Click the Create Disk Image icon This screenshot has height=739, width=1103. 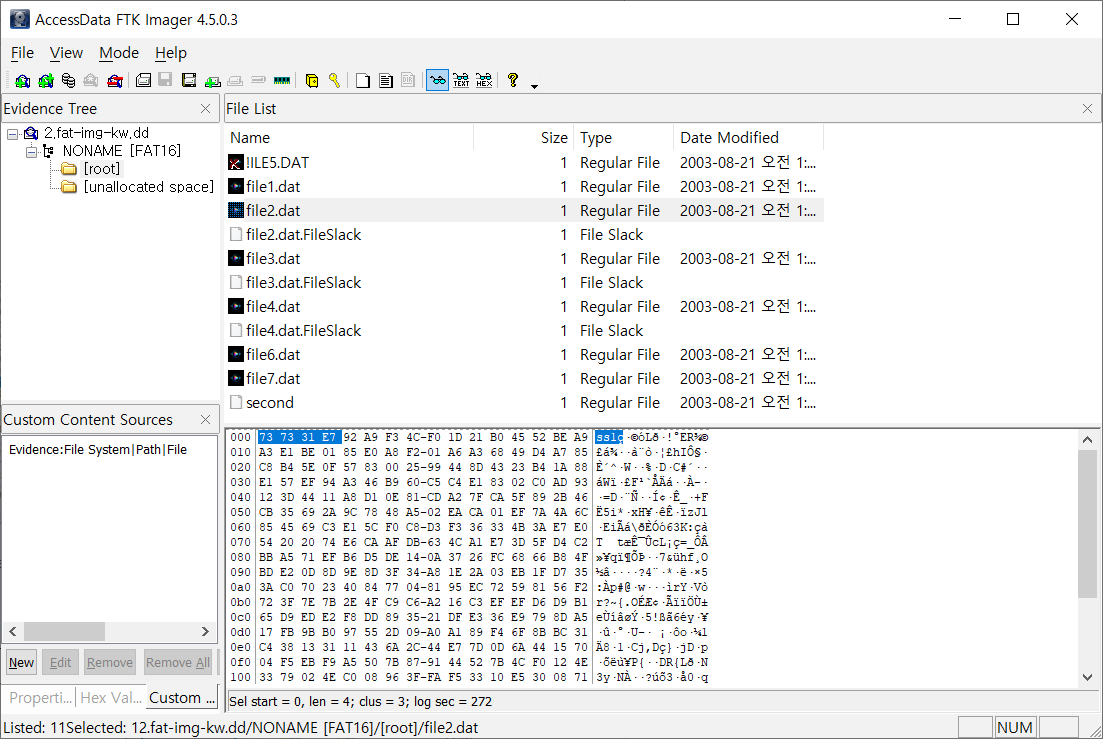(x=143, y=80)
